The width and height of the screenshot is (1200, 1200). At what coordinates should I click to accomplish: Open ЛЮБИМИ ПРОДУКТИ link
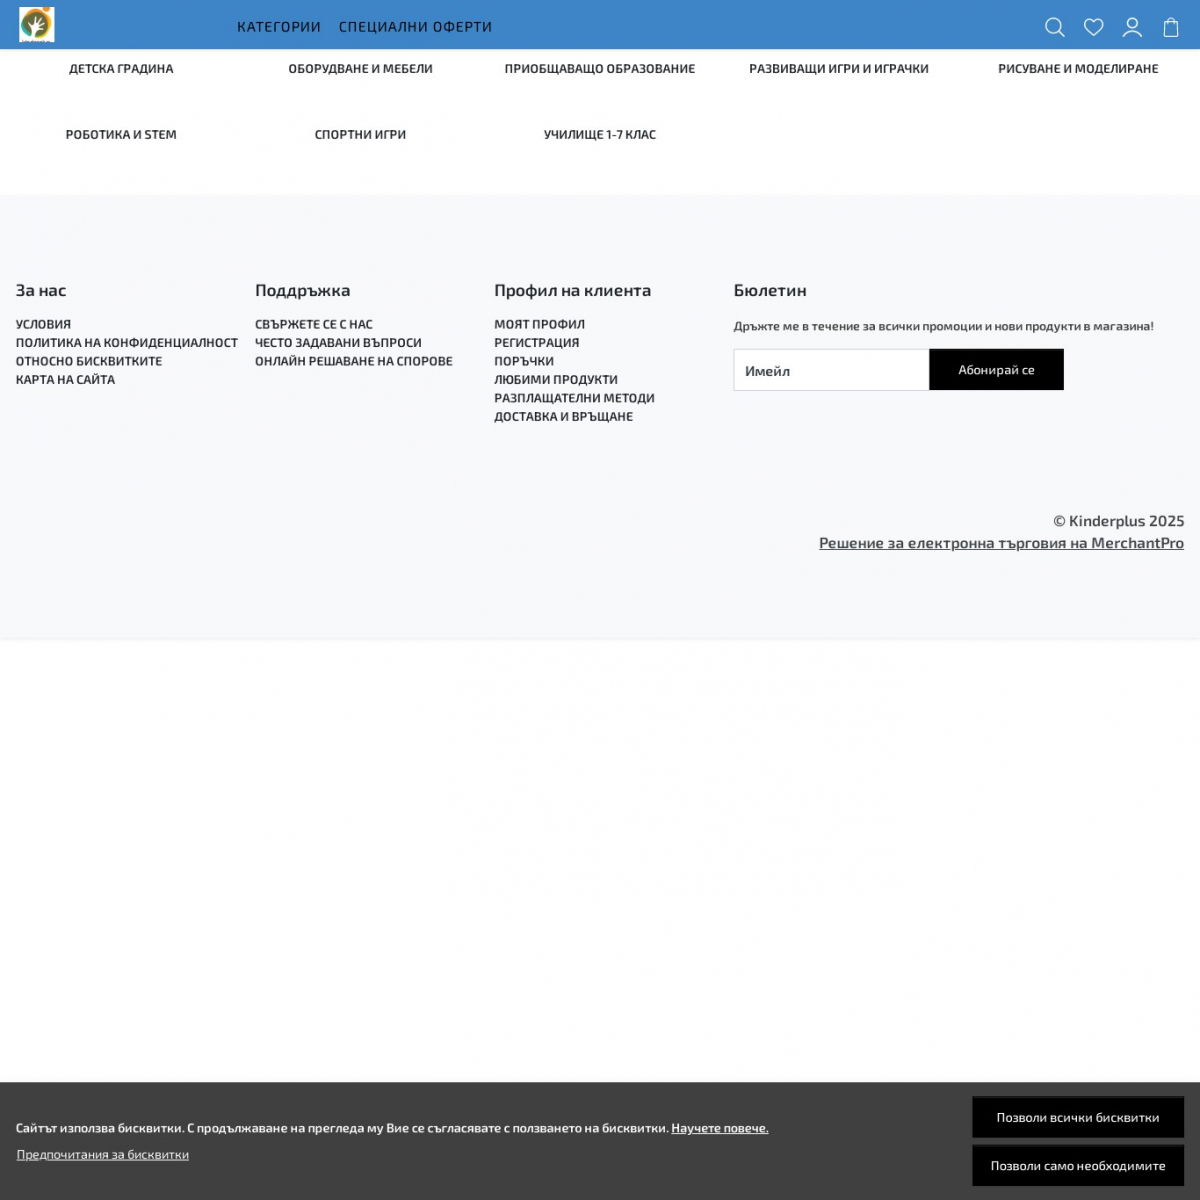point(556,380)
